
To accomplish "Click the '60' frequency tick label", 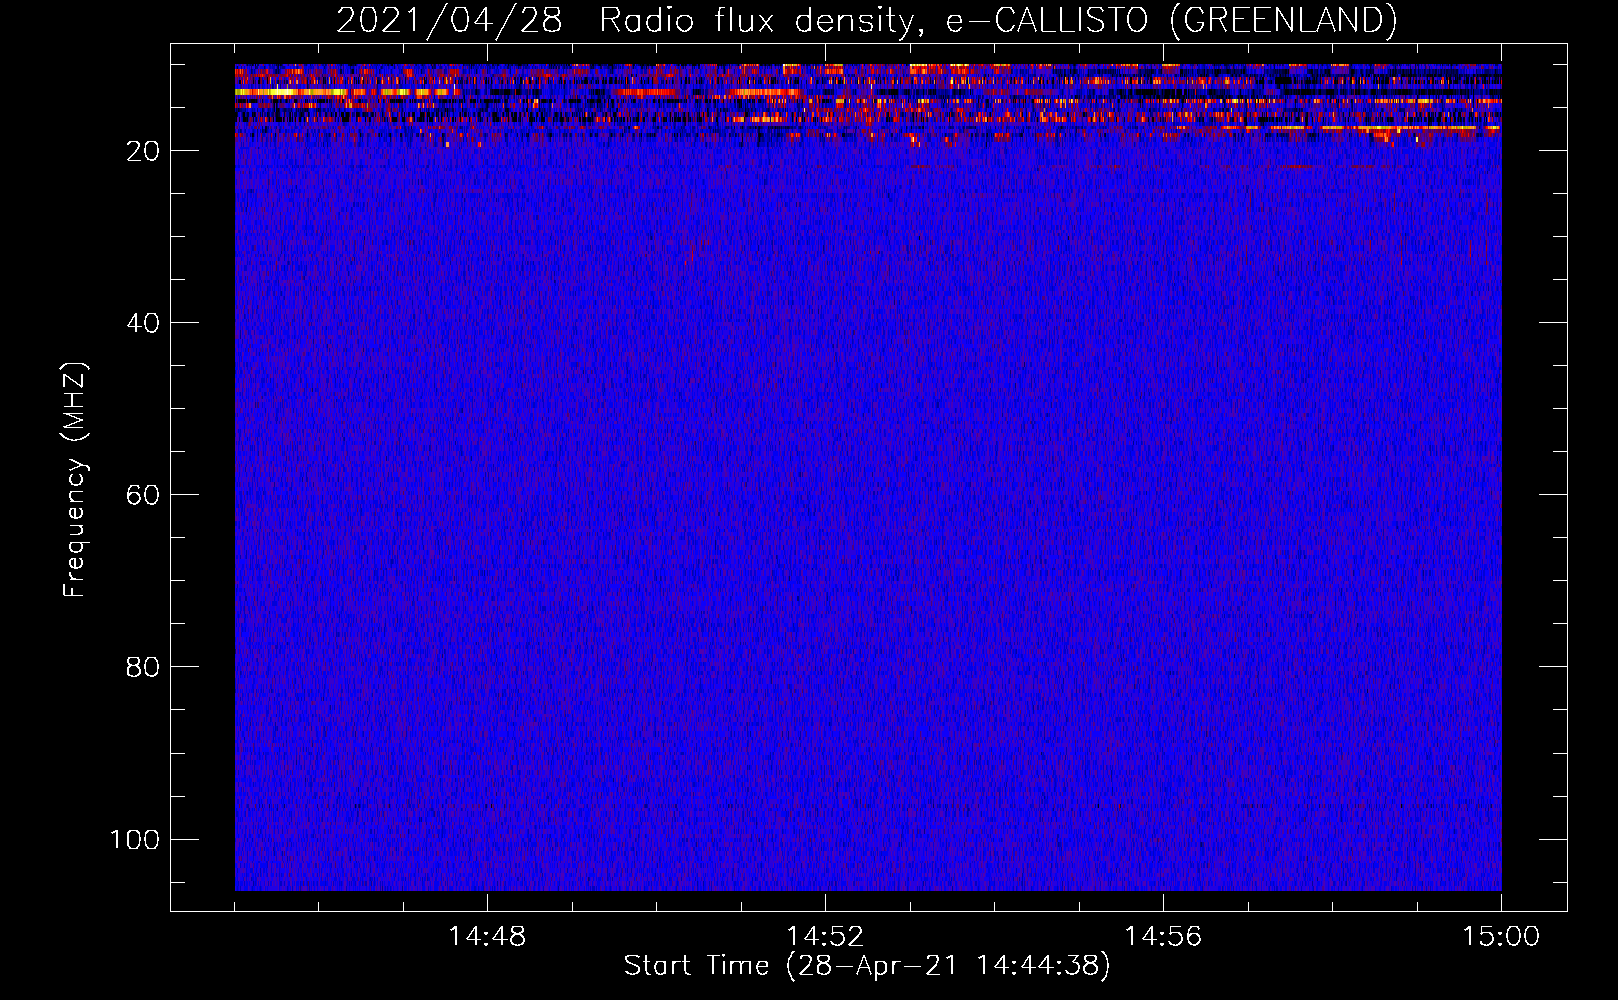I will 143,495.
